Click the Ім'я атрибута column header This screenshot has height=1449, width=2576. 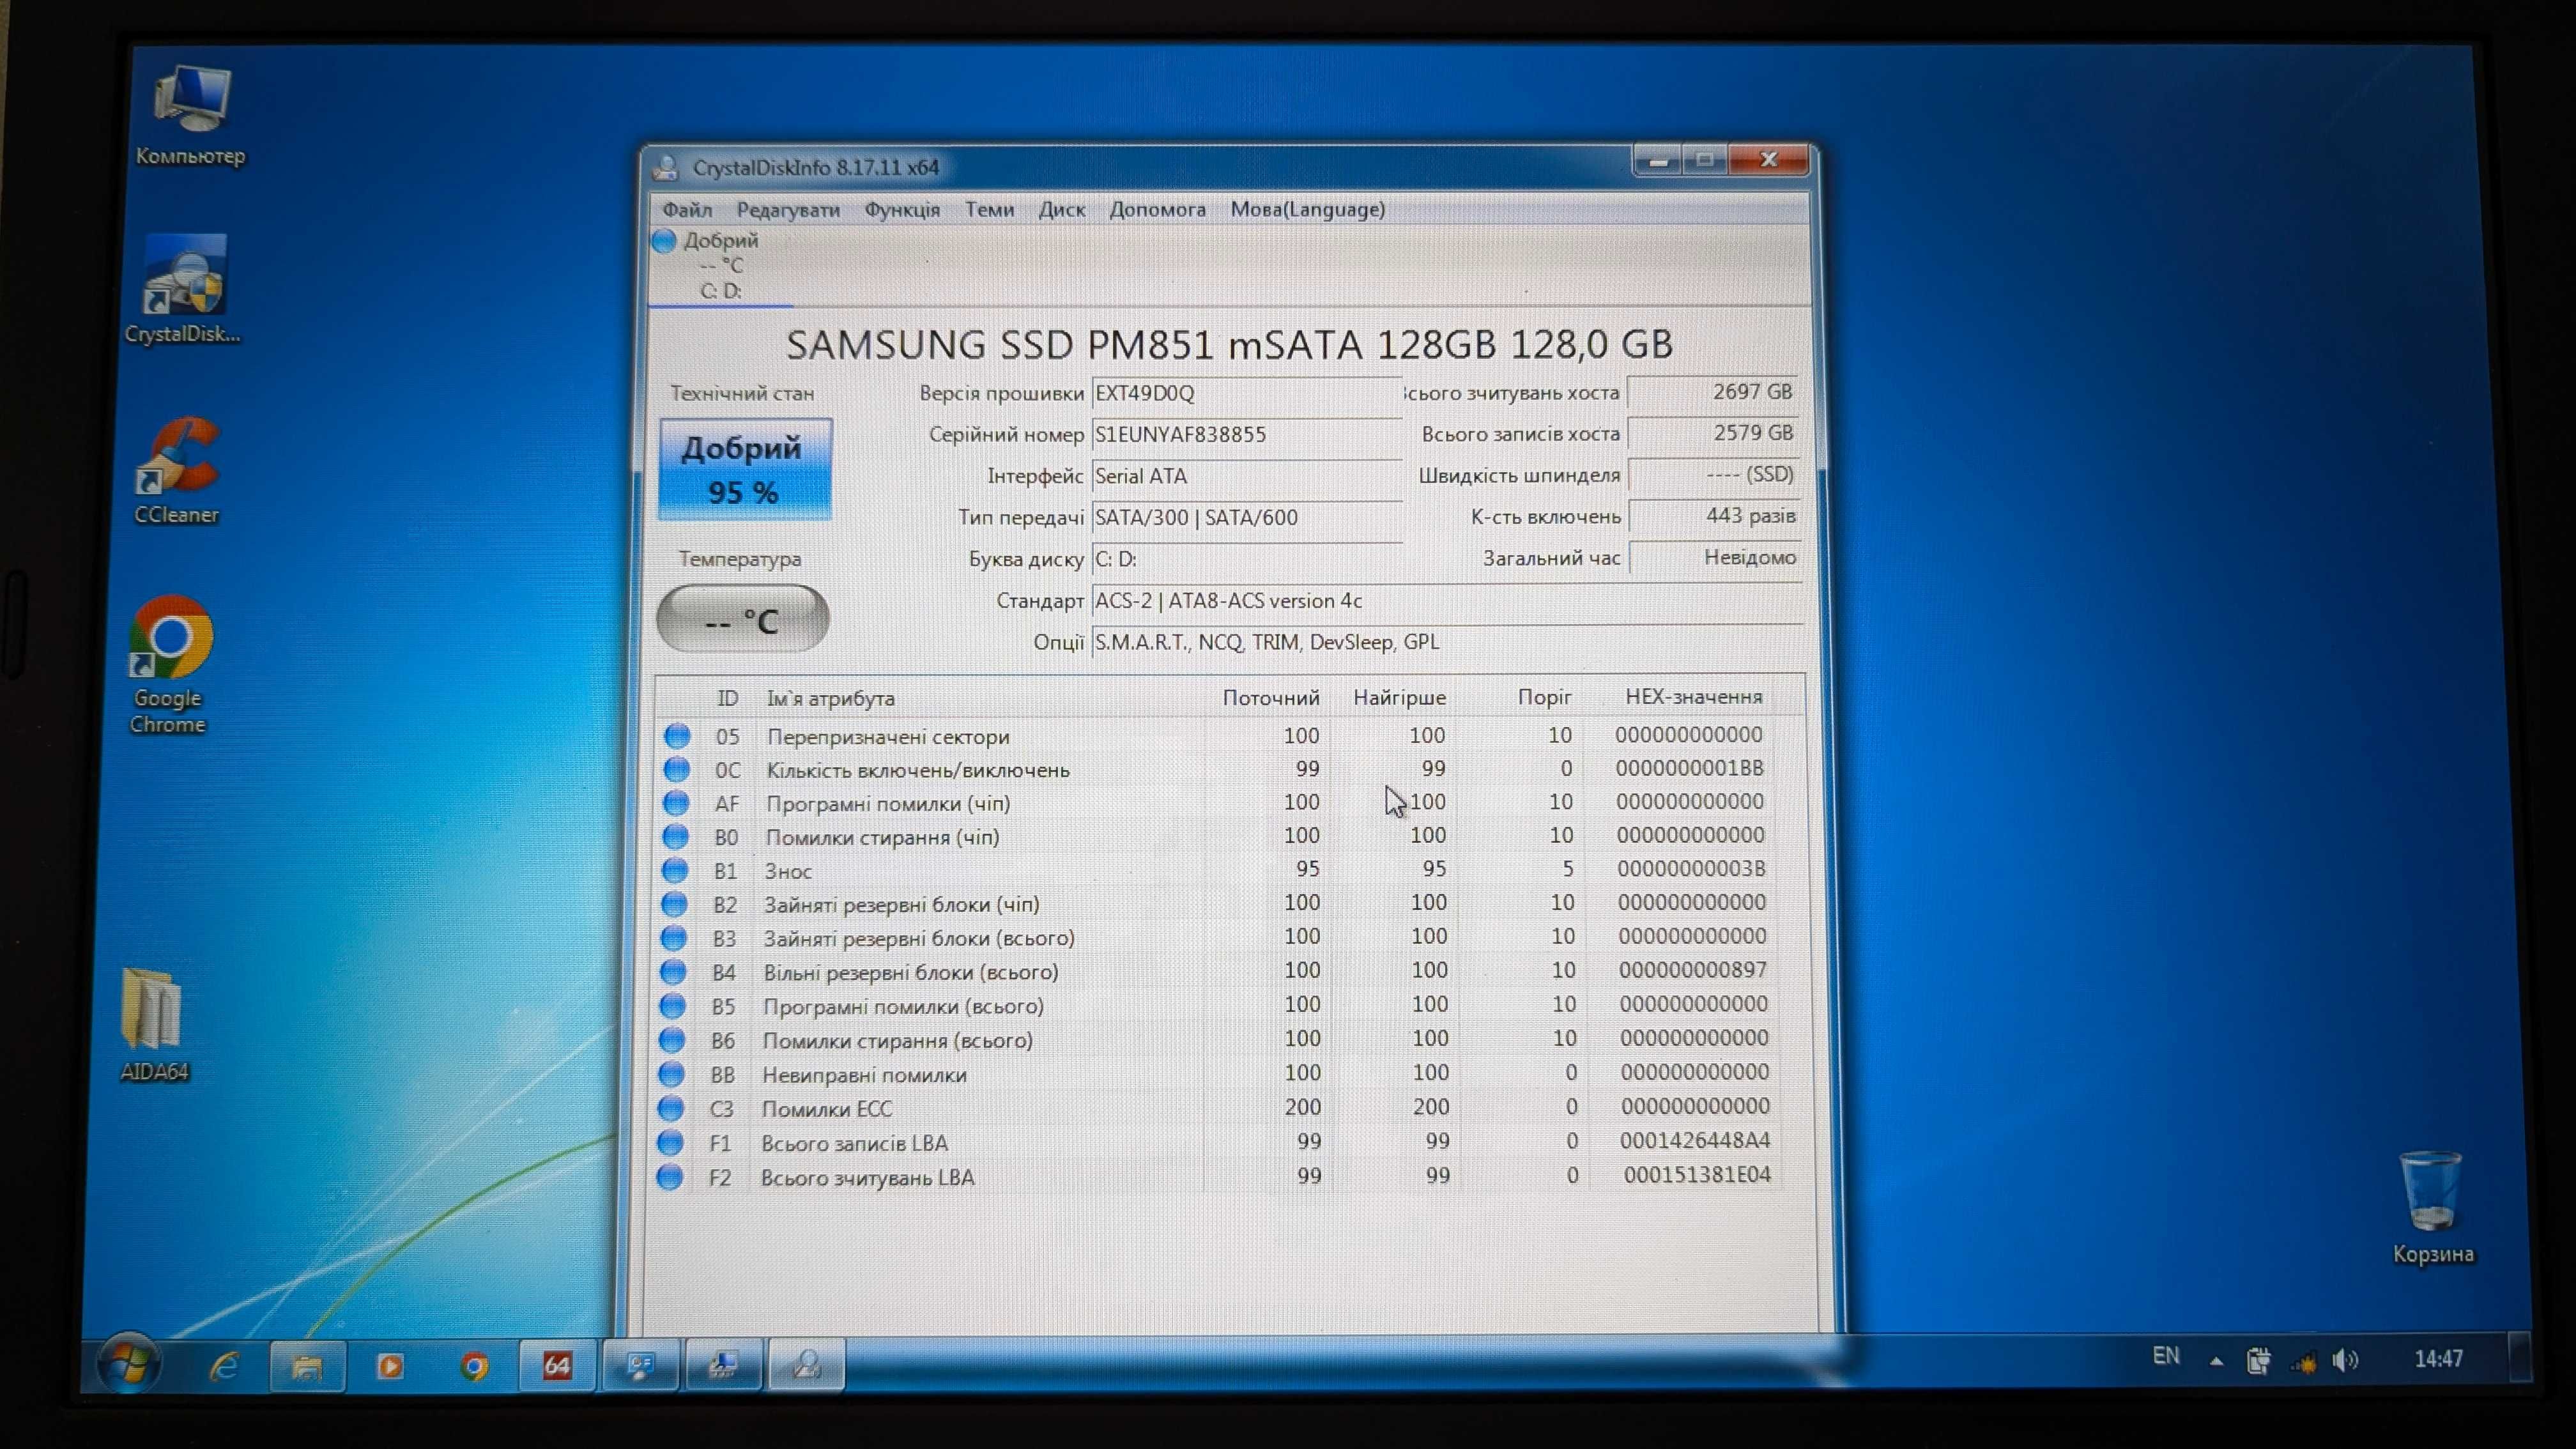(x=830, y=698)
